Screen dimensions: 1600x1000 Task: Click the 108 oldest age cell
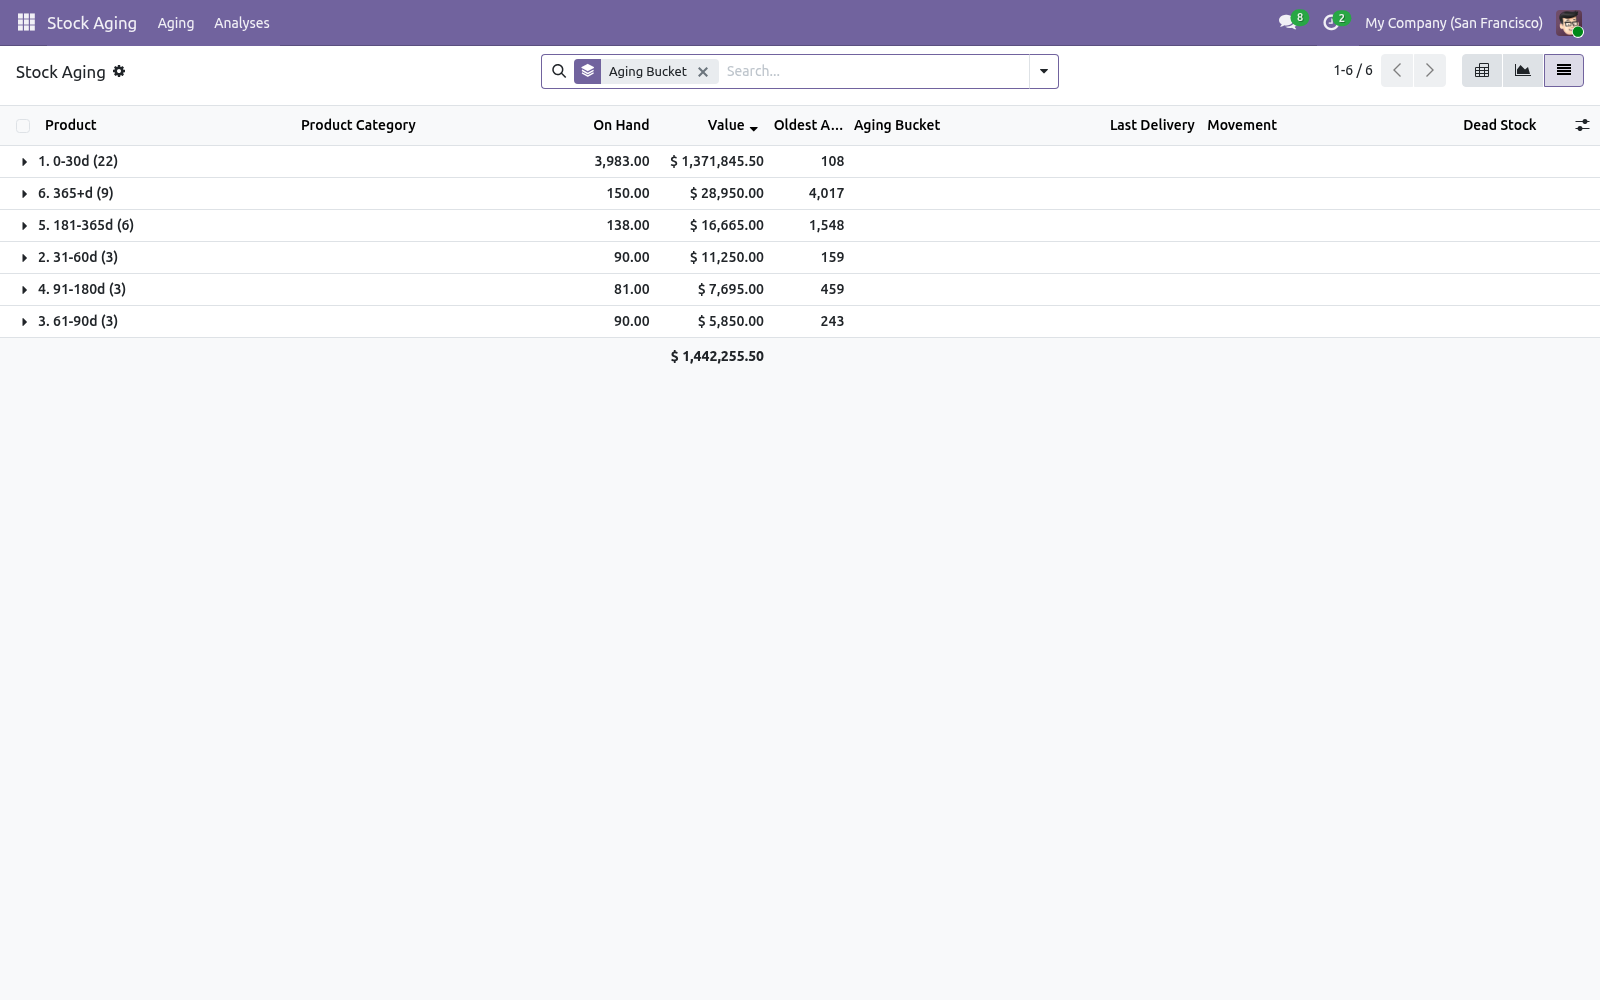pyautogui.click(x=832, y=161)
